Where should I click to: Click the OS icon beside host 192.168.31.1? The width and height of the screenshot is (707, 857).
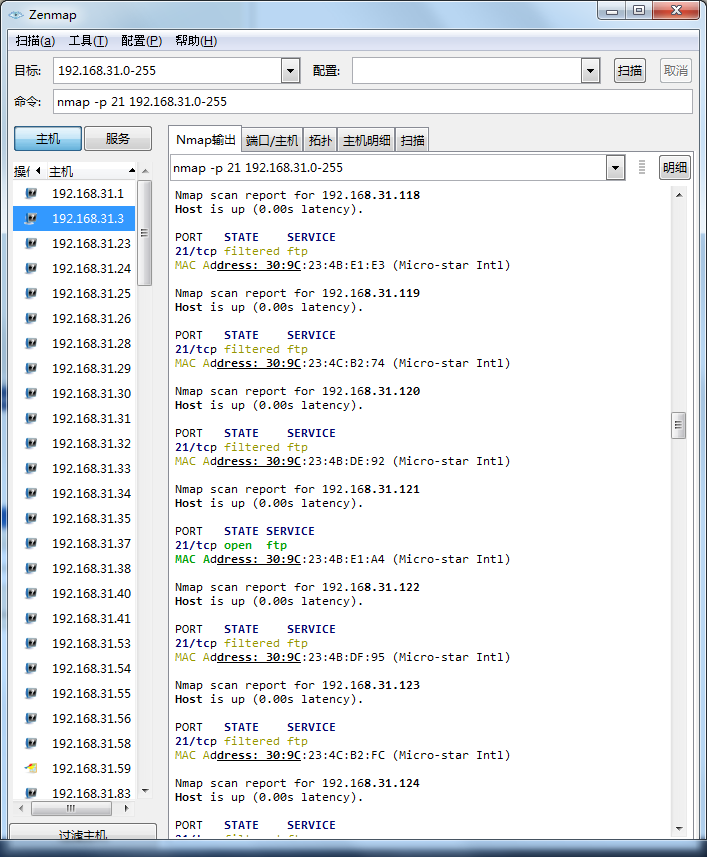(x=32, y=193)
